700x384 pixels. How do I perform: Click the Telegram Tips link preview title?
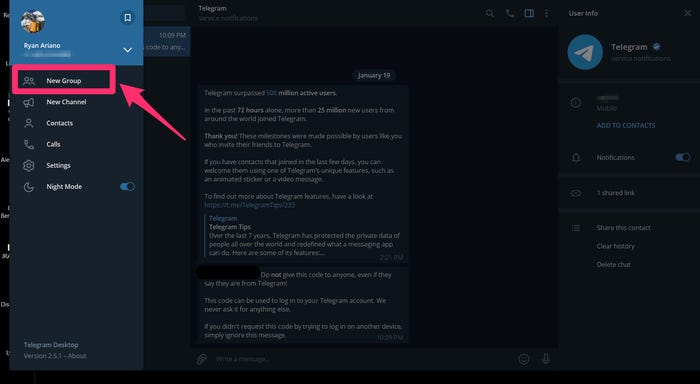coord(230,227)
